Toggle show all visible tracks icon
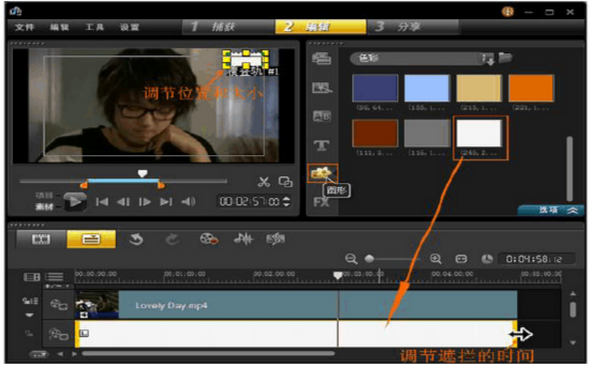The width and height of the screenshot is (591, 370). point(32,277)
